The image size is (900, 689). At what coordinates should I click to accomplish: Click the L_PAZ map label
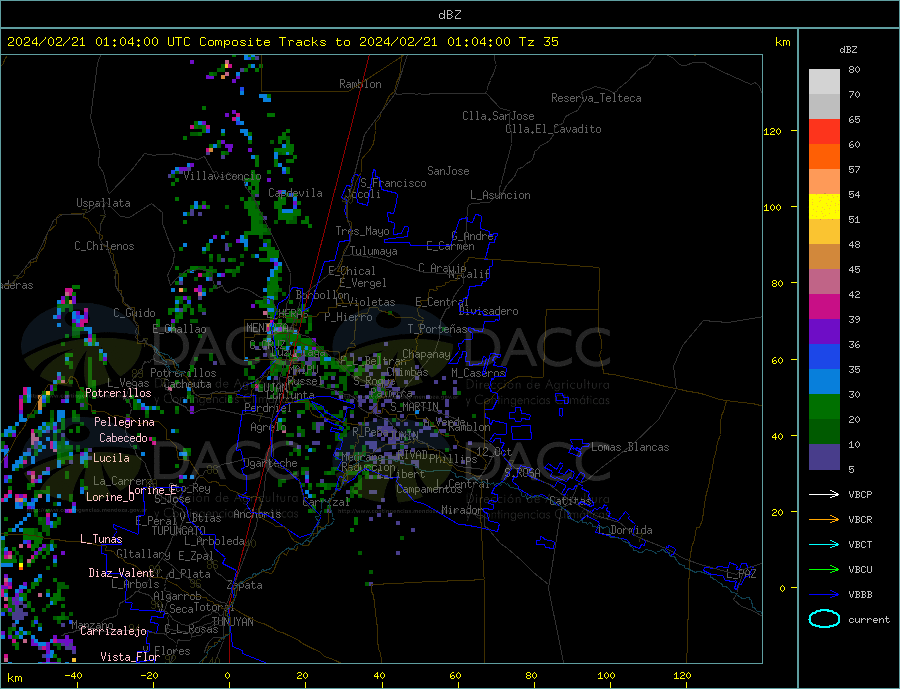741,574
